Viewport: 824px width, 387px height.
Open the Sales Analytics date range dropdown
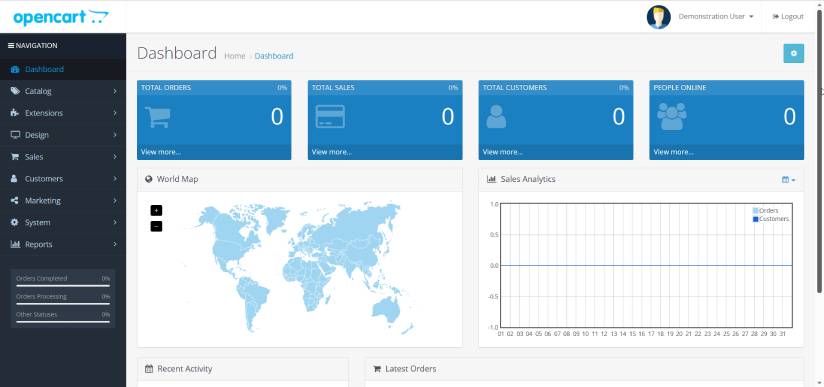(788, 180)
